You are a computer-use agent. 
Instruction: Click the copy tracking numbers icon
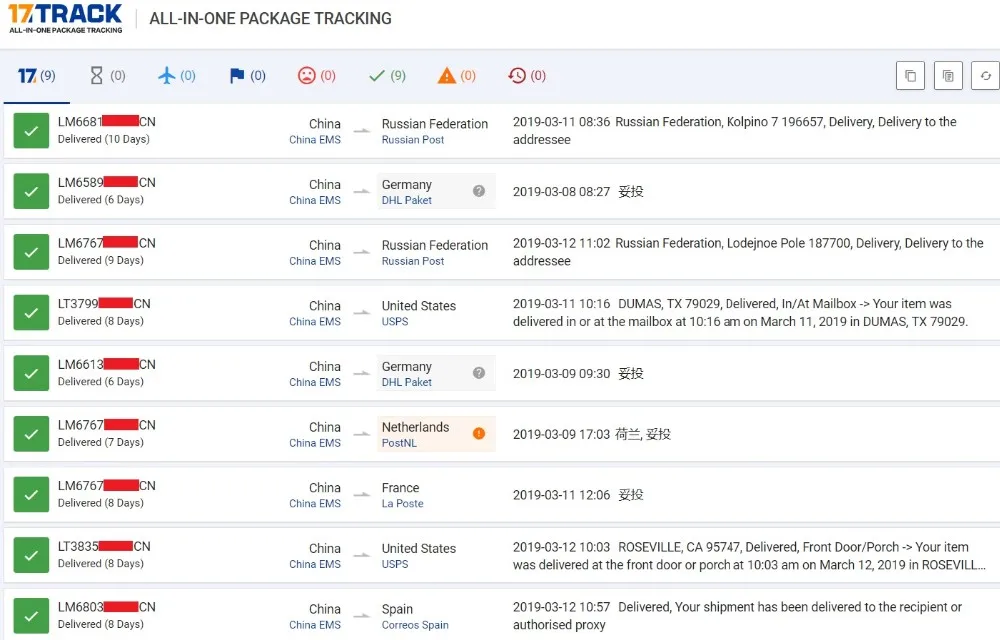click(910, 76)
